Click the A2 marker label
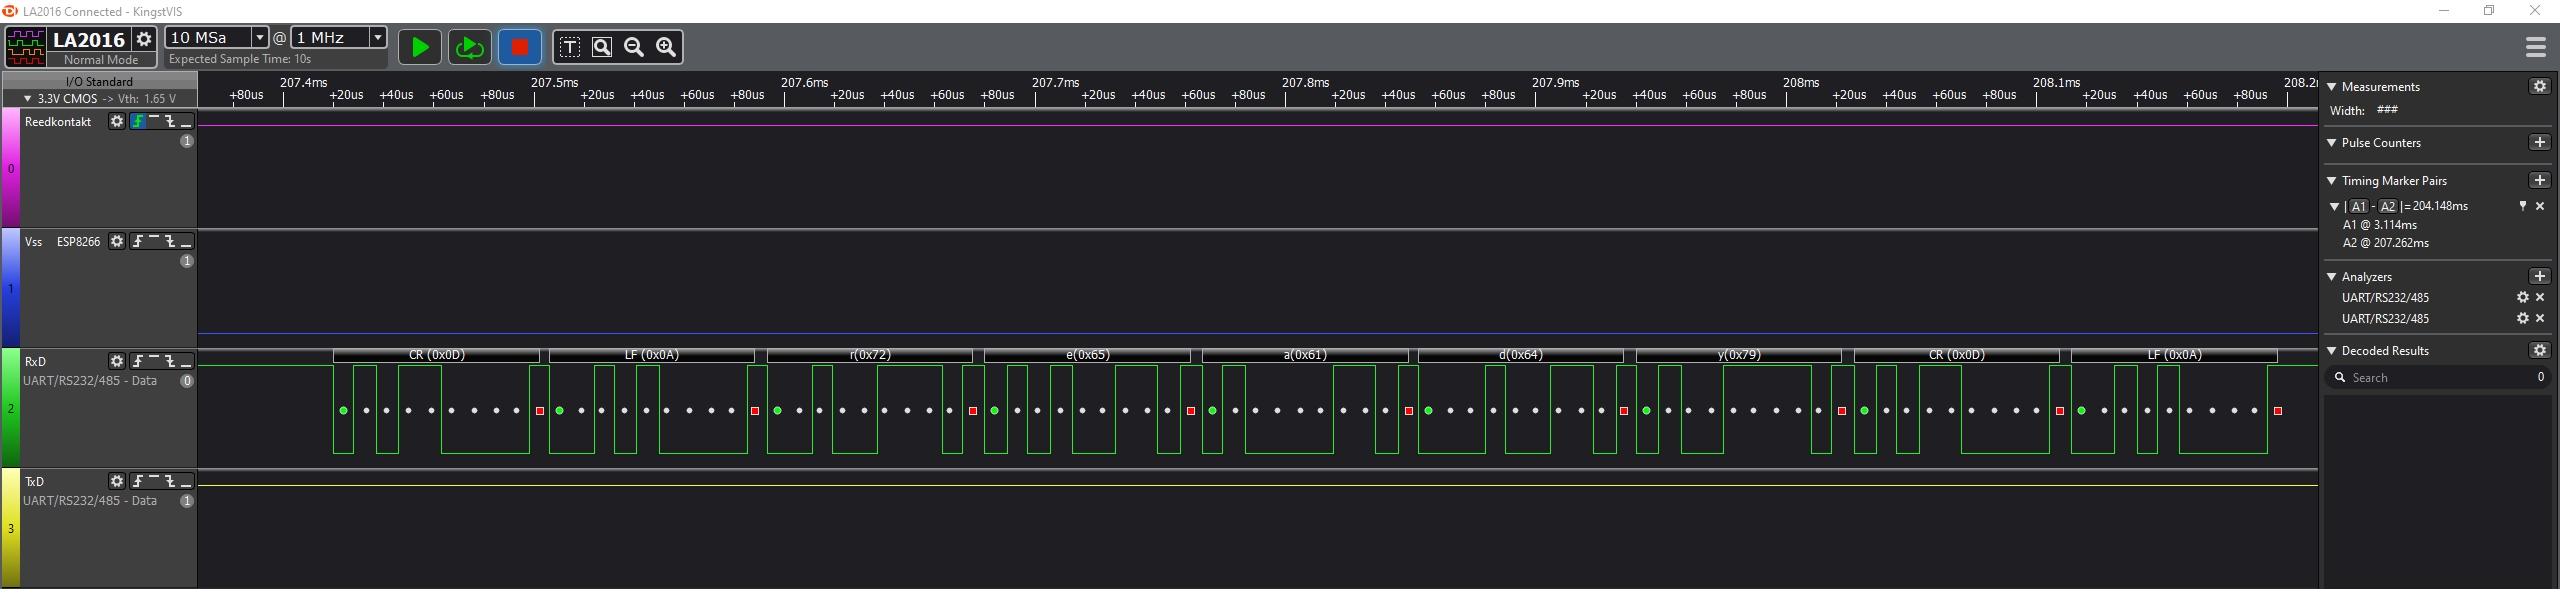The image size is (2560, 589). tap(2388, 206)
